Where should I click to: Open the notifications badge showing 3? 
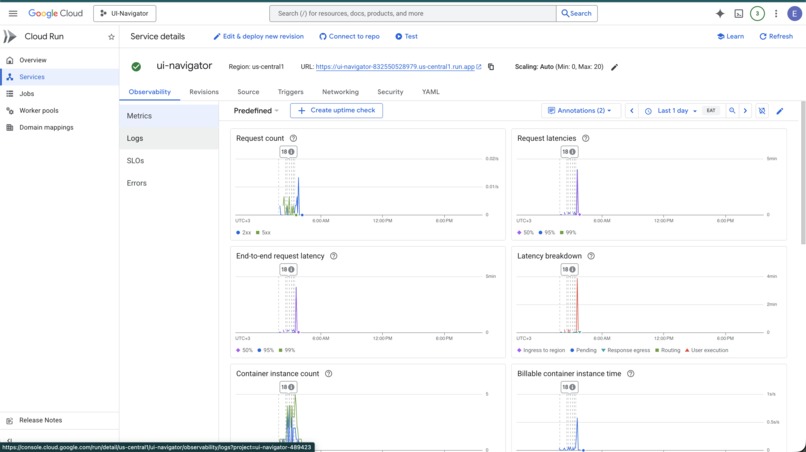(757, 13)
